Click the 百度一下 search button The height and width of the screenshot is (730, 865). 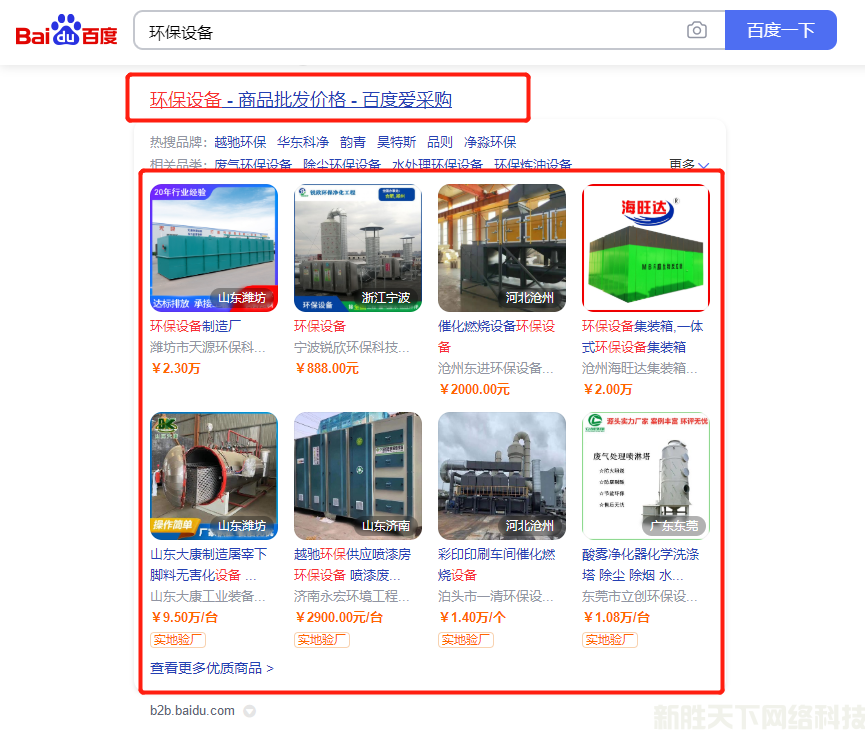click(780, 31)
